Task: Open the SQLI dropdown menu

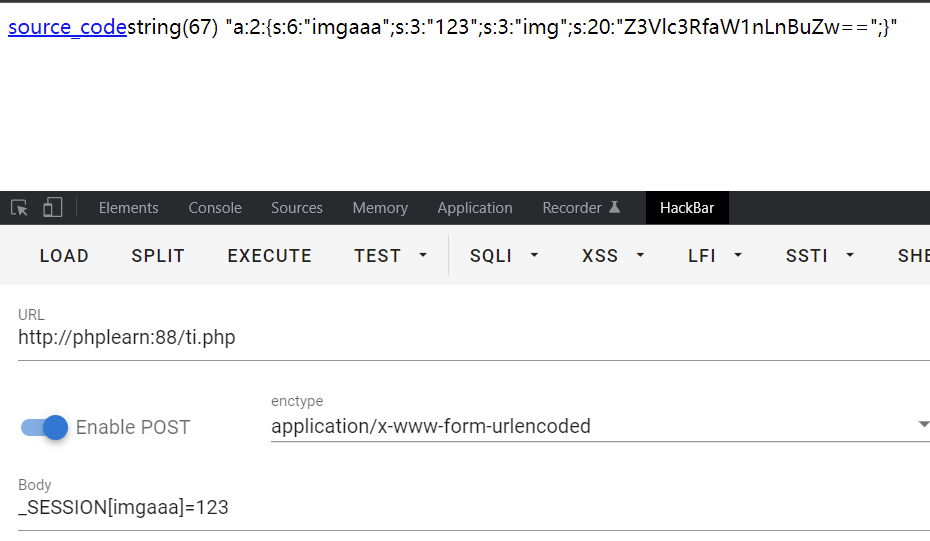Action: point(504,256)
